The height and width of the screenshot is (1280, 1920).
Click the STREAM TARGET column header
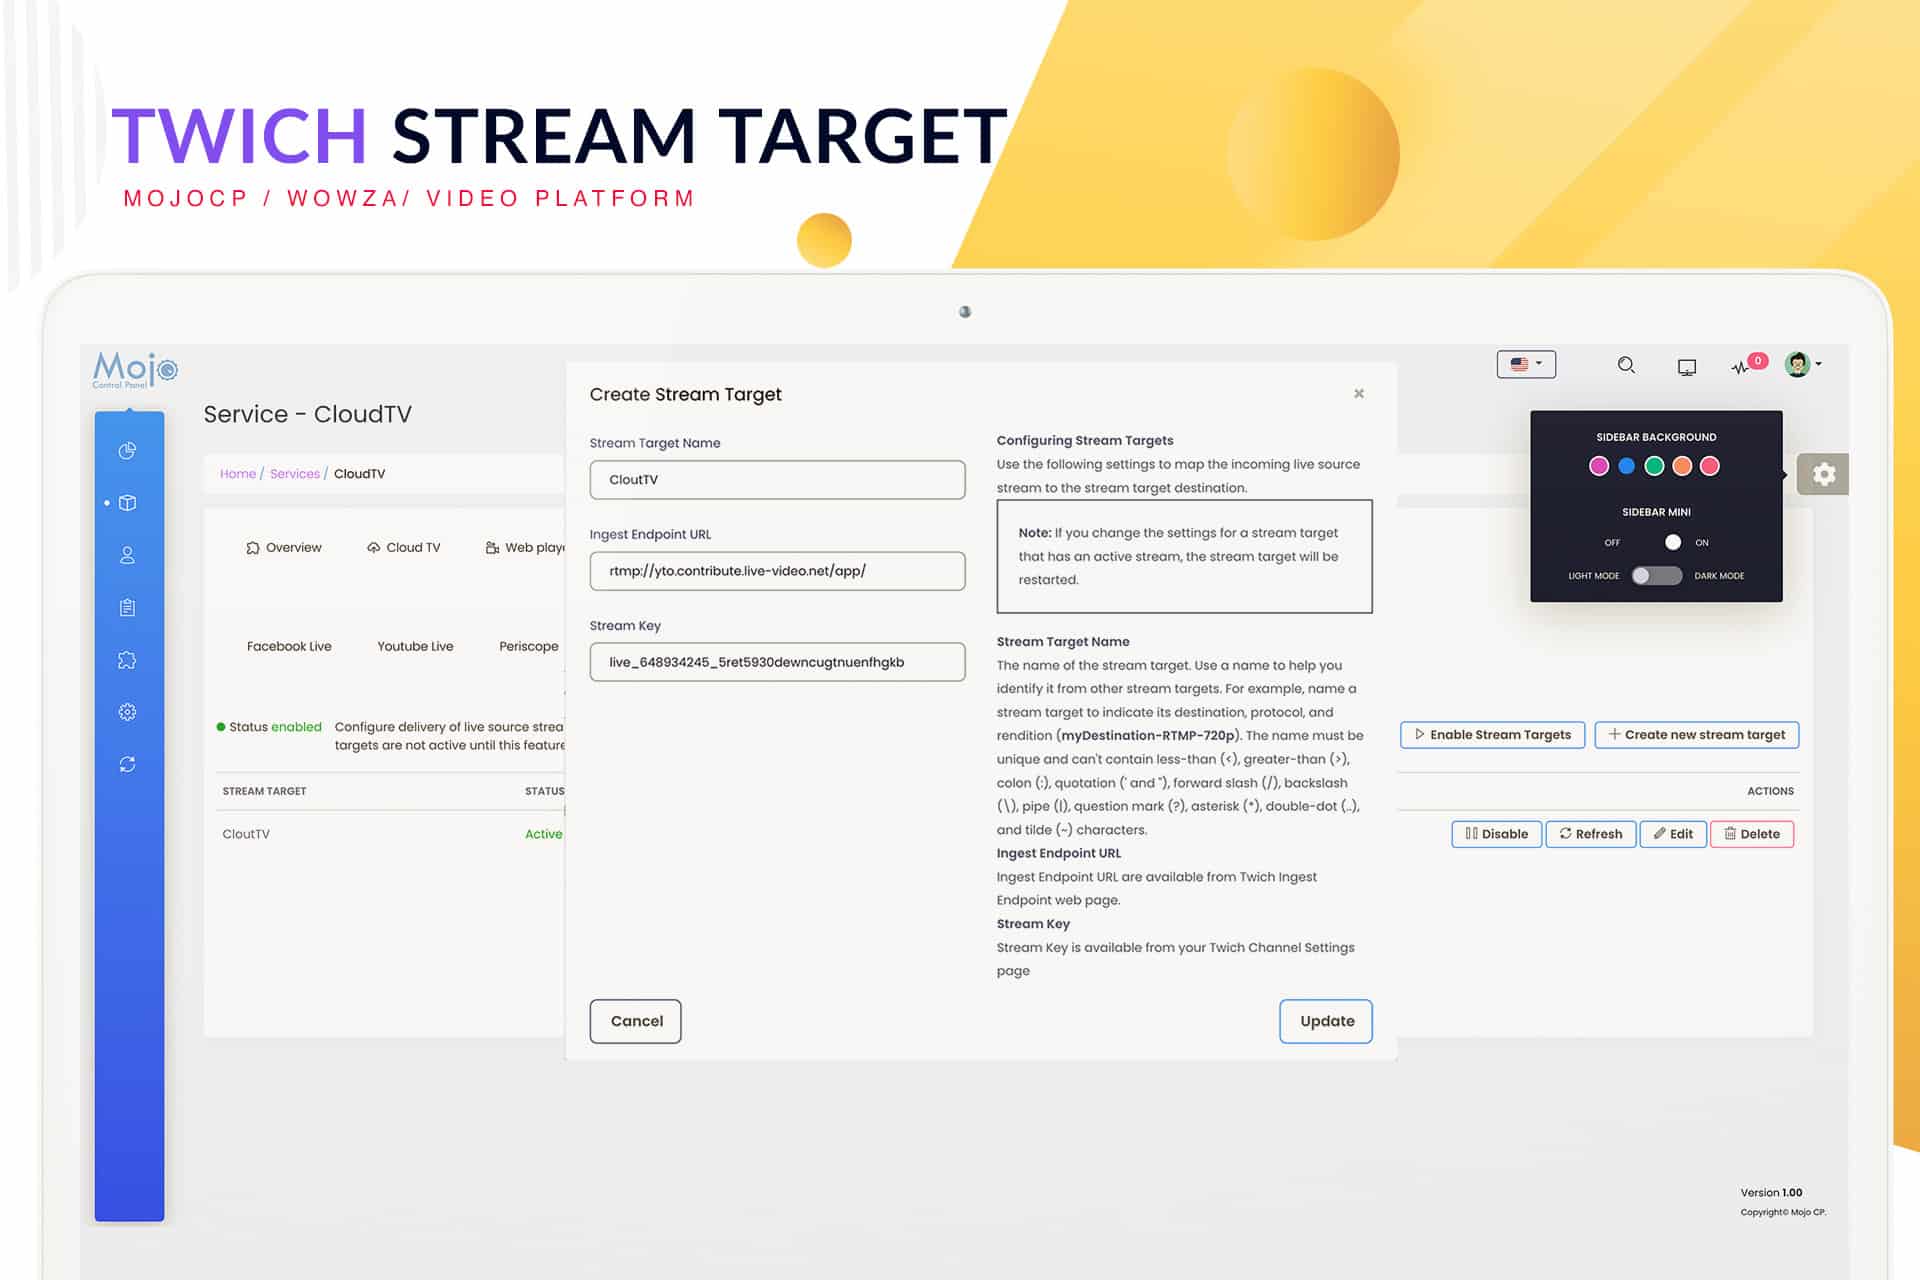[x=264, y=790]
